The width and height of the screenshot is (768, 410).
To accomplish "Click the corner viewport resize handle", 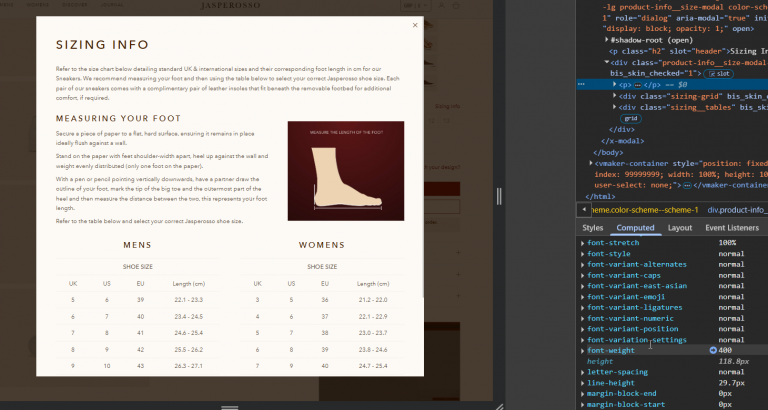I will (499, 406).
